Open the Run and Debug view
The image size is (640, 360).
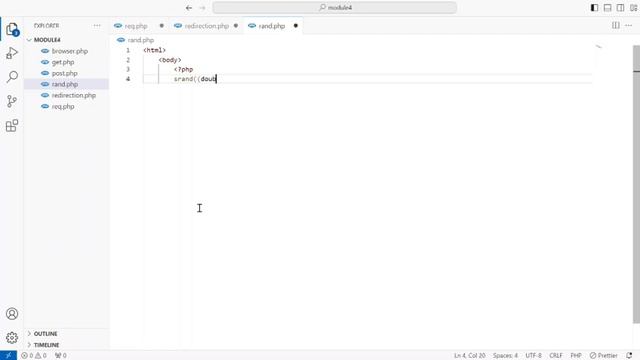point(12,53)
